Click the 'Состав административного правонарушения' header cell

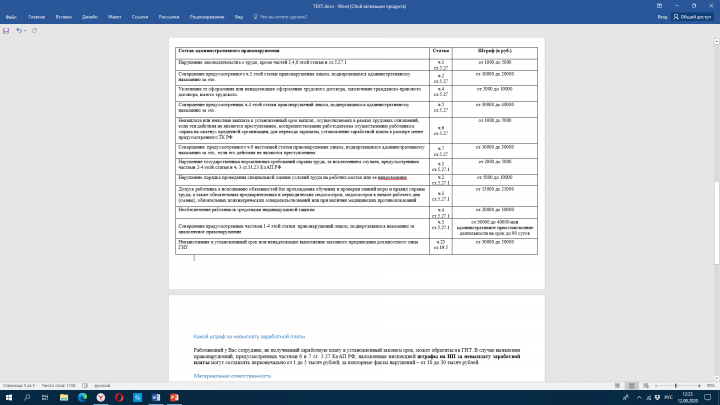(x=302, y=52)
